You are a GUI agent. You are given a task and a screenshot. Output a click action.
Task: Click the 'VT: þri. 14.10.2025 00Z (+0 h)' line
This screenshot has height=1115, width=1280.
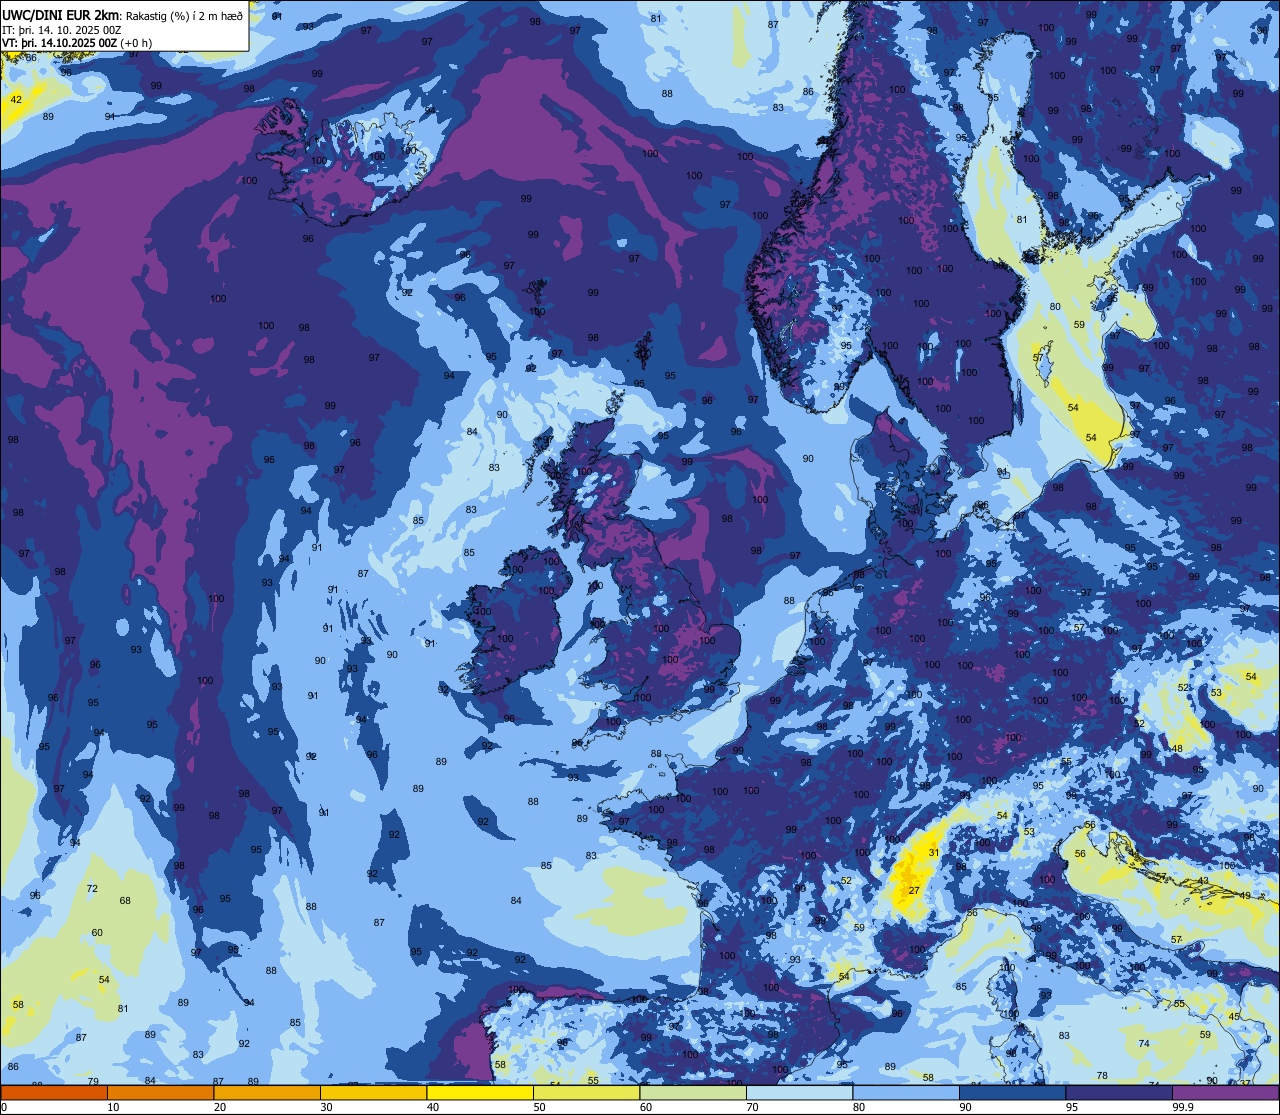[77, 42]
